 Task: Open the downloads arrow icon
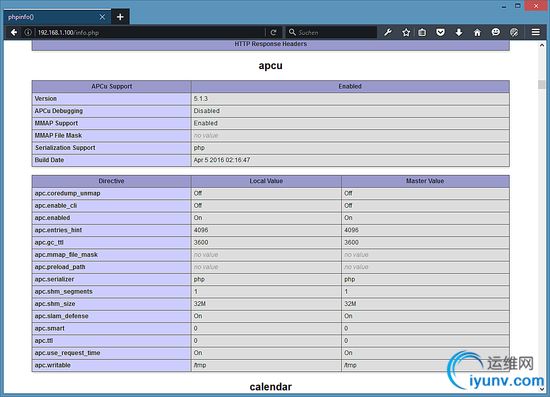click(x=459, y=33)
